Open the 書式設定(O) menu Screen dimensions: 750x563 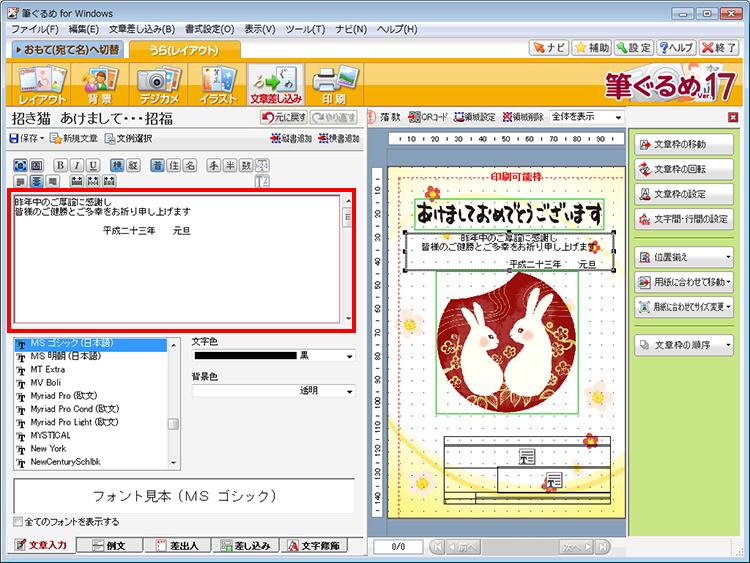[x=210, y=29]
